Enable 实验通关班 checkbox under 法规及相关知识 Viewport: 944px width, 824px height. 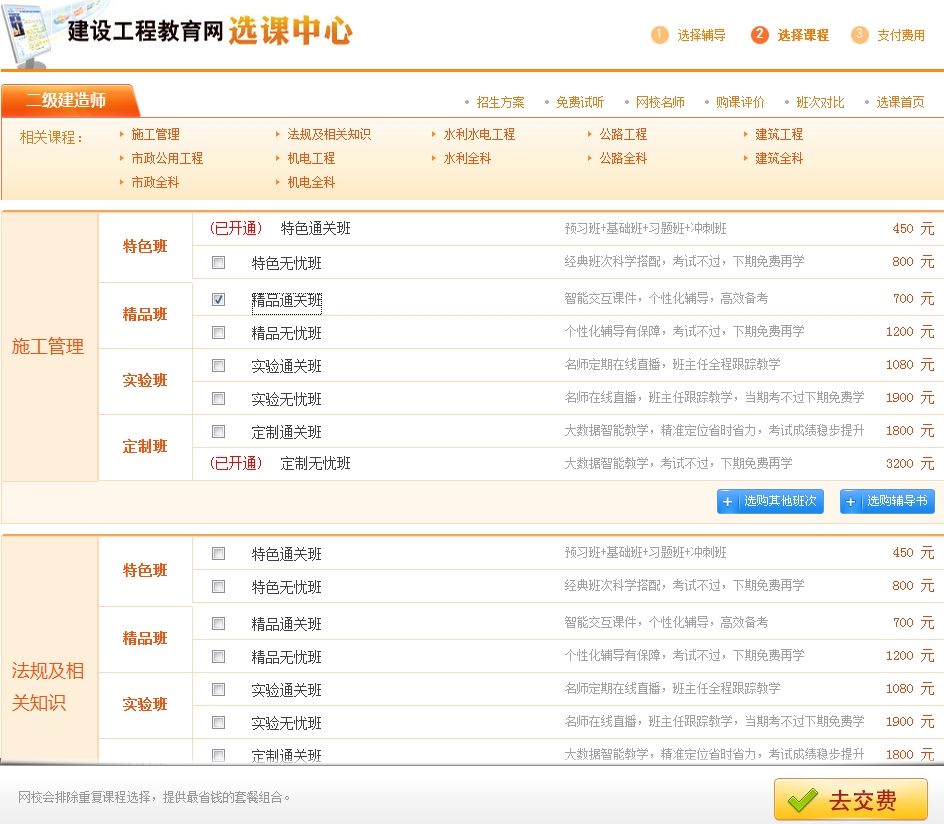click(x=217, y=689)
